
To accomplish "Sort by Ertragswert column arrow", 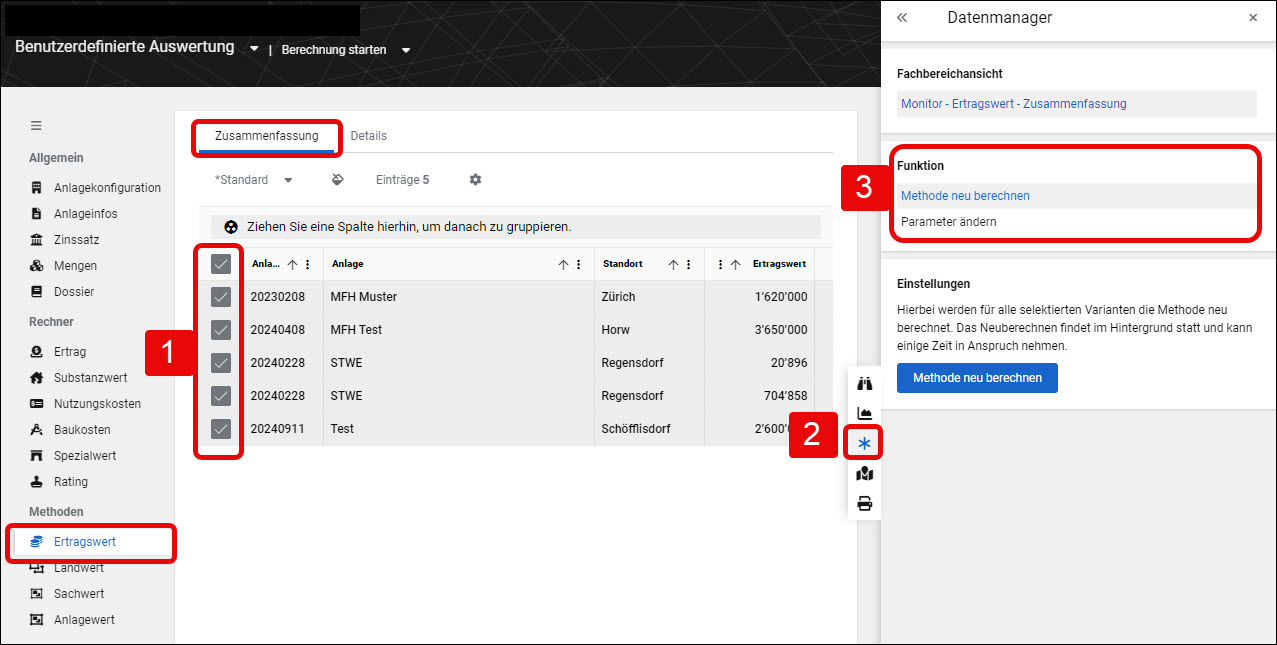I will [x=736, y=265].
